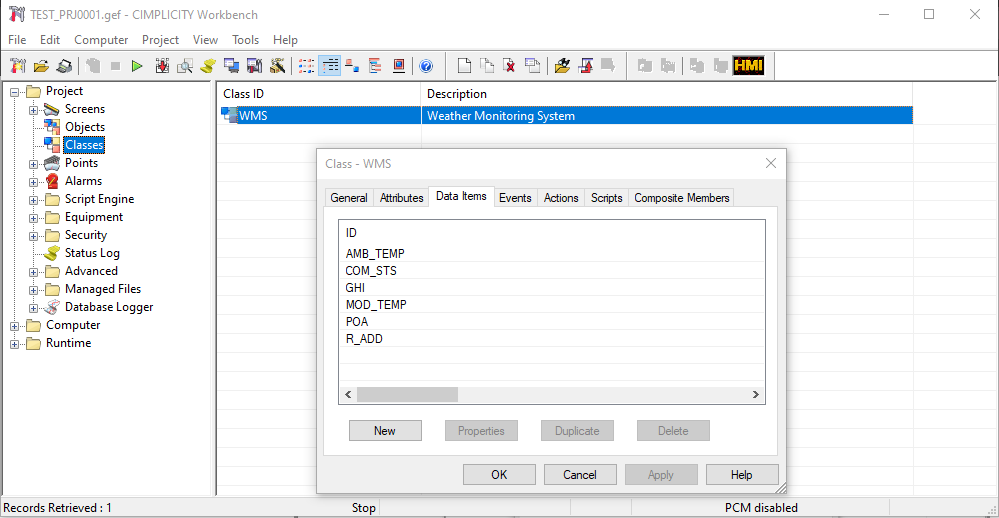Select the AMB_TEMP data item
This screenshot has height=518, width=999.
(x=375, y=254)
